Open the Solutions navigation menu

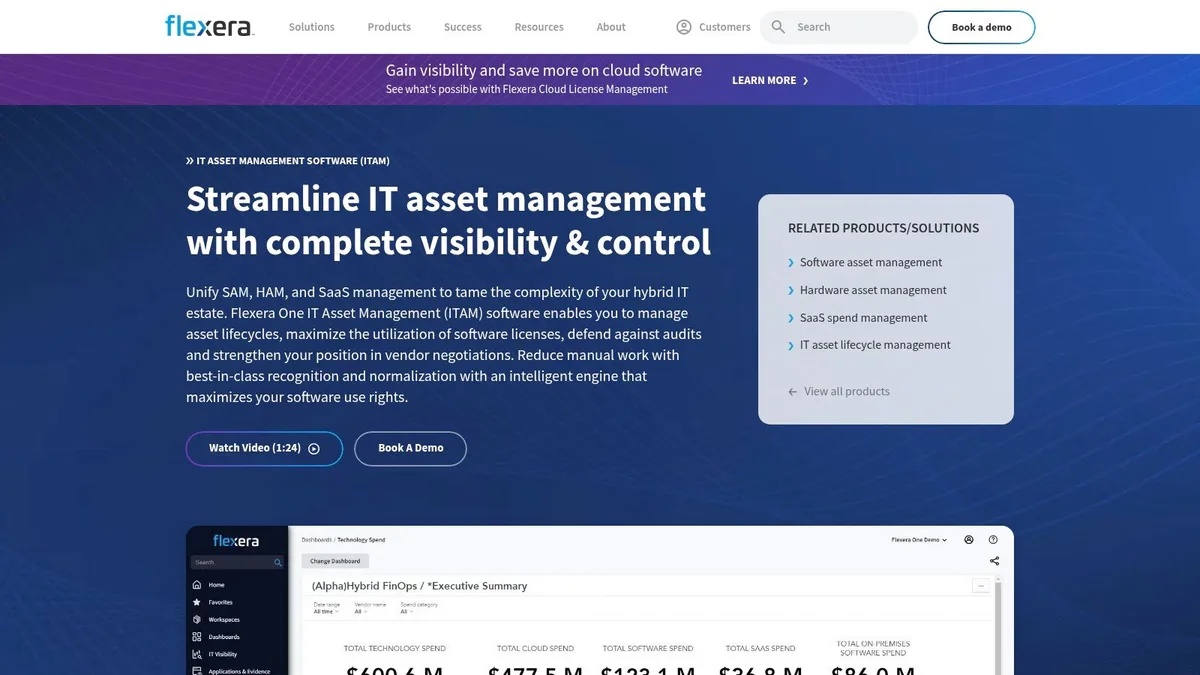coord(312,27)
